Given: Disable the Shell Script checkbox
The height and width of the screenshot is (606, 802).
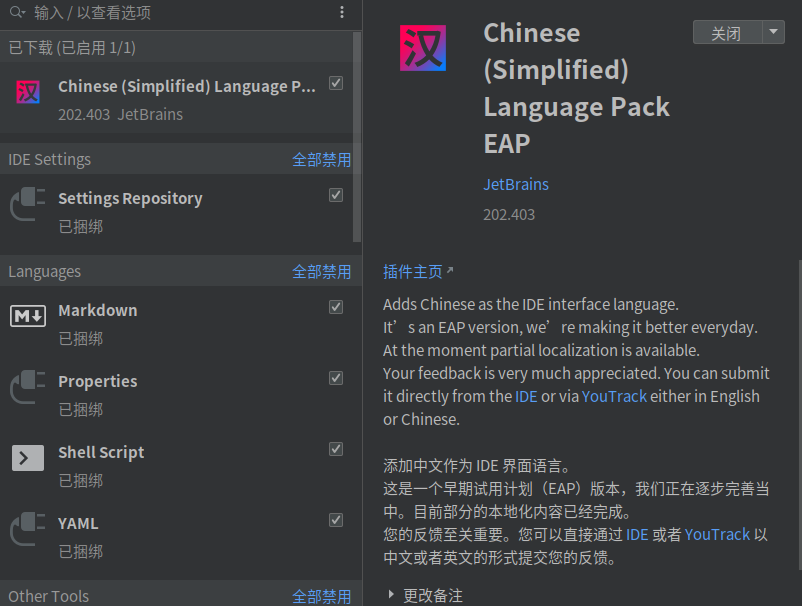Looking at the screenshot, I should point(336,449).
